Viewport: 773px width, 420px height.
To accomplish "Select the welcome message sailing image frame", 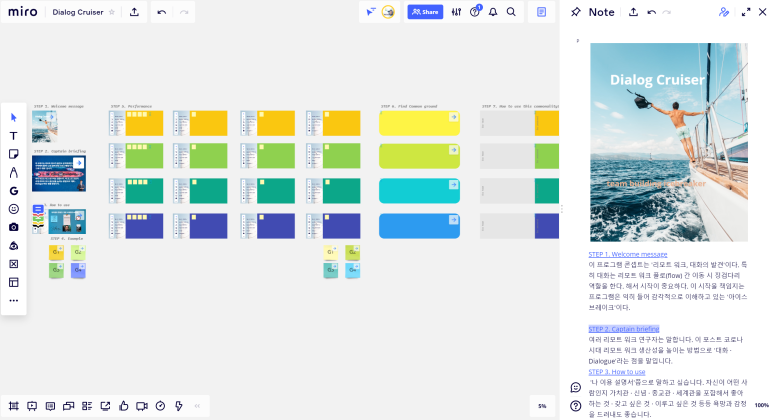I will [x=44, y=127].
